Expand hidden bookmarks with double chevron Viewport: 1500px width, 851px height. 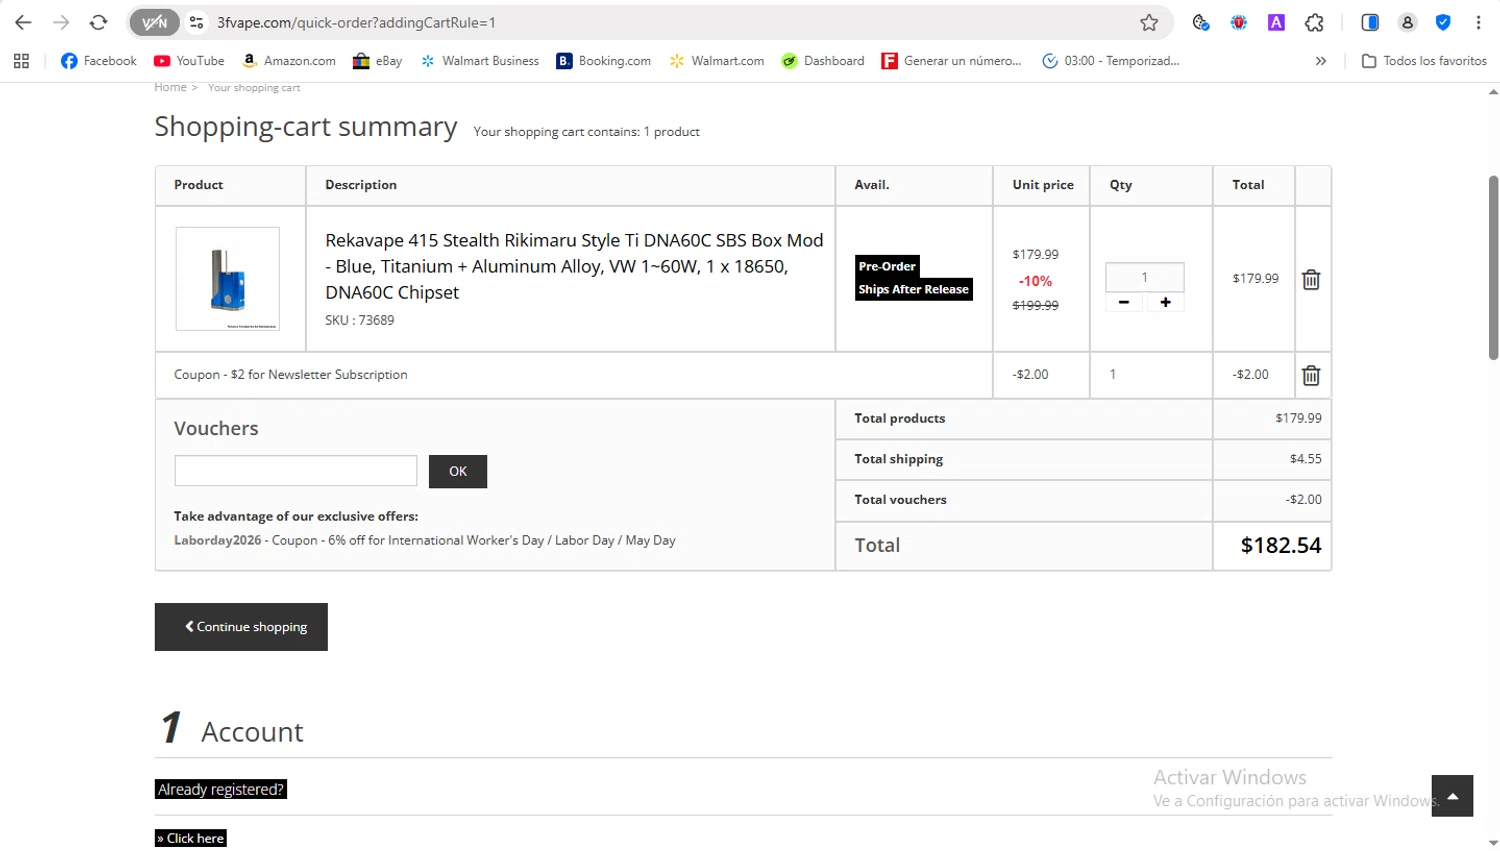coord(1321,61)
